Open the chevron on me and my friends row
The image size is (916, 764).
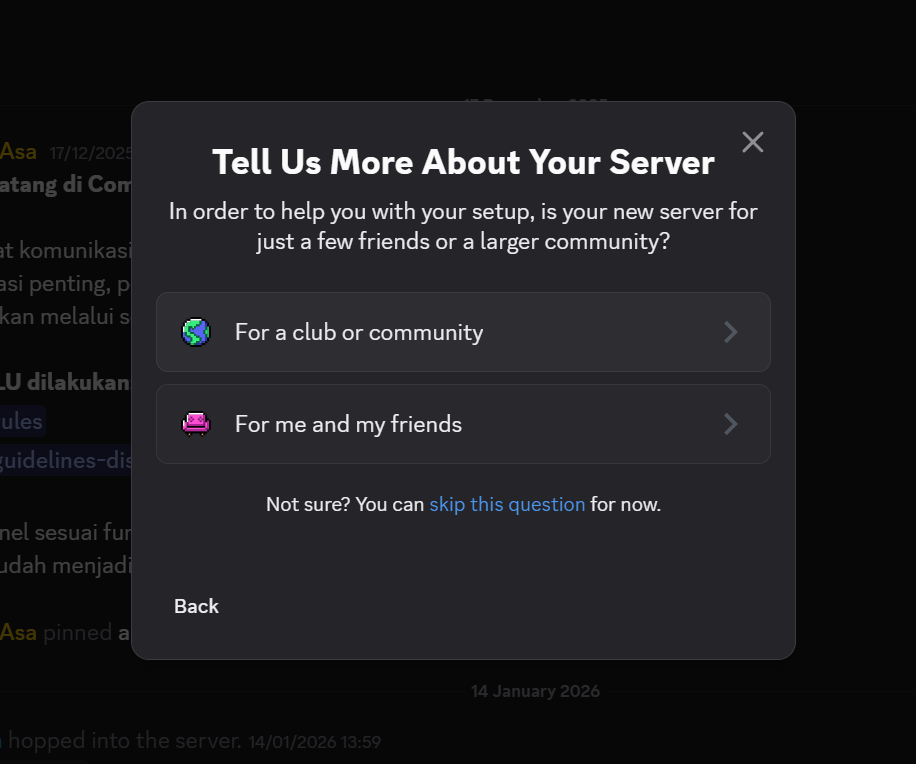coord(730,424)
